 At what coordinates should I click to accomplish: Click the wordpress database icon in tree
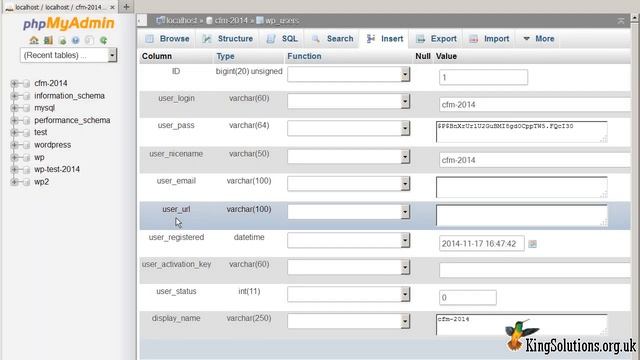(27, 145)
